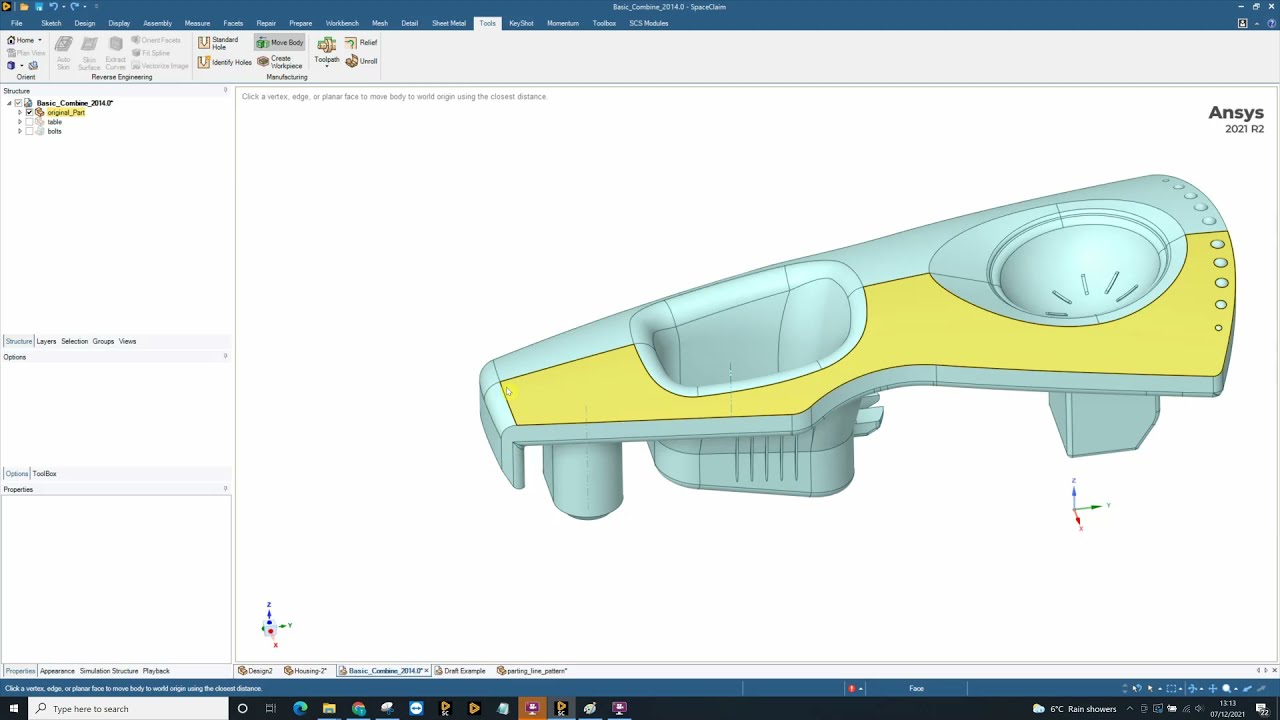
Task: Open Microsoft Edge from taskbar
Action: pyautogui.click(x=300, y=708)
